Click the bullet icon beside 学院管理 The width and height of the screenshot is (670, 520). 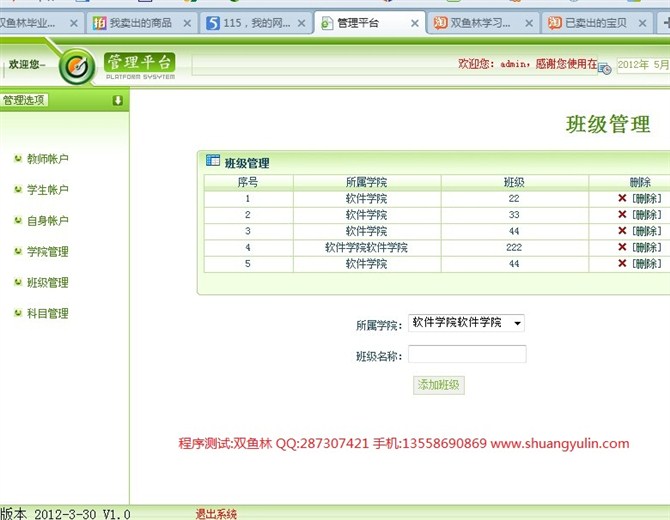(18, 251)
